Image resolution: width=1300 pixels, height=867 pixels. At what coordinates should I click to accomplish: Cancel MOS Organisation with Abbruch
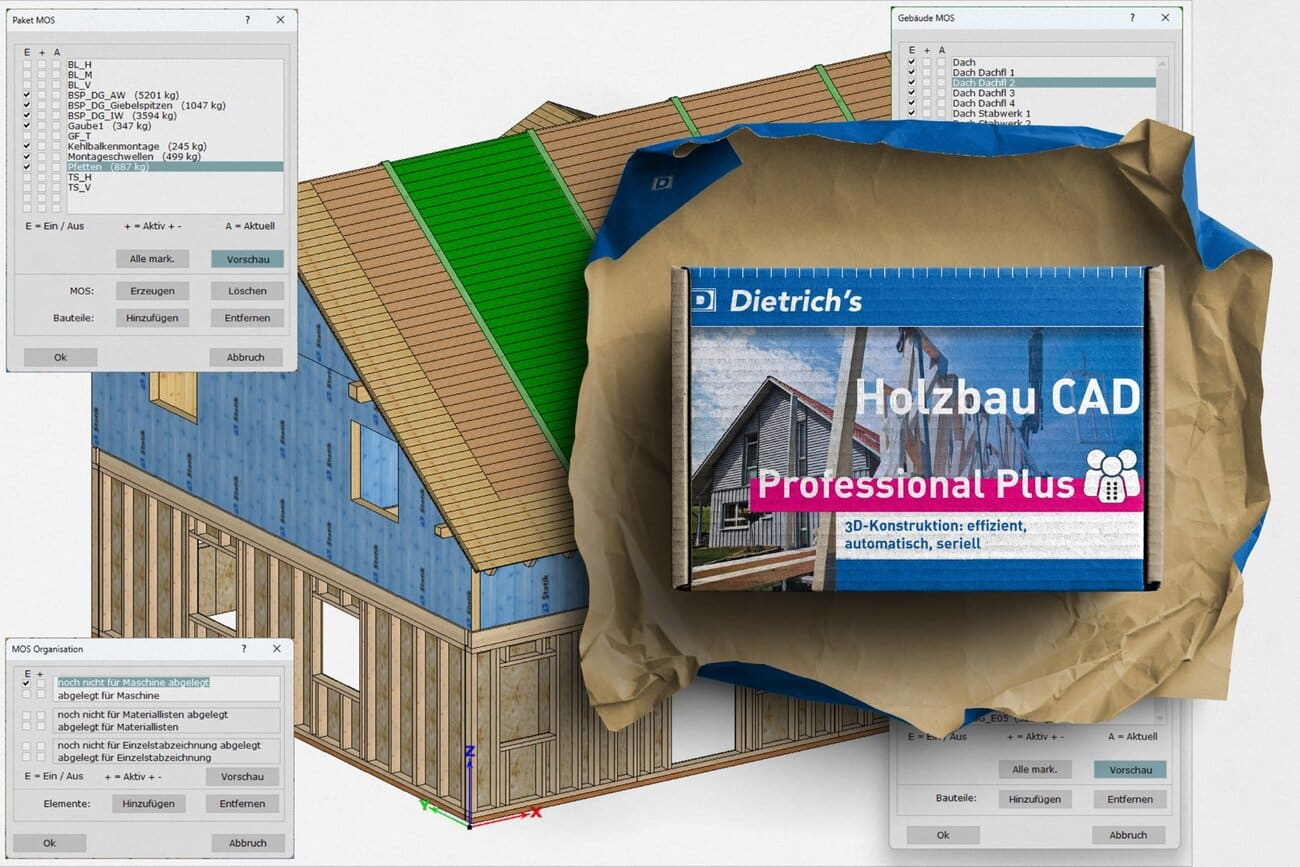pyautogui.click(x=248, y=843)
